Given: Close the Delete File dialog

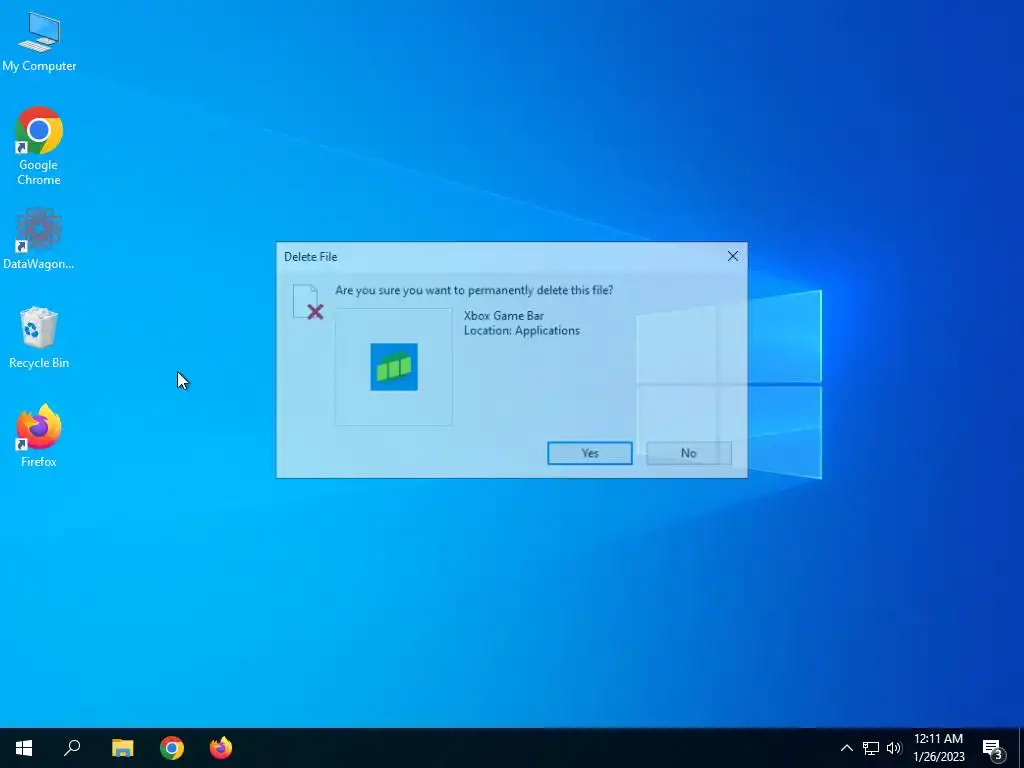Looking at the screenshot, I should point(733,257).
